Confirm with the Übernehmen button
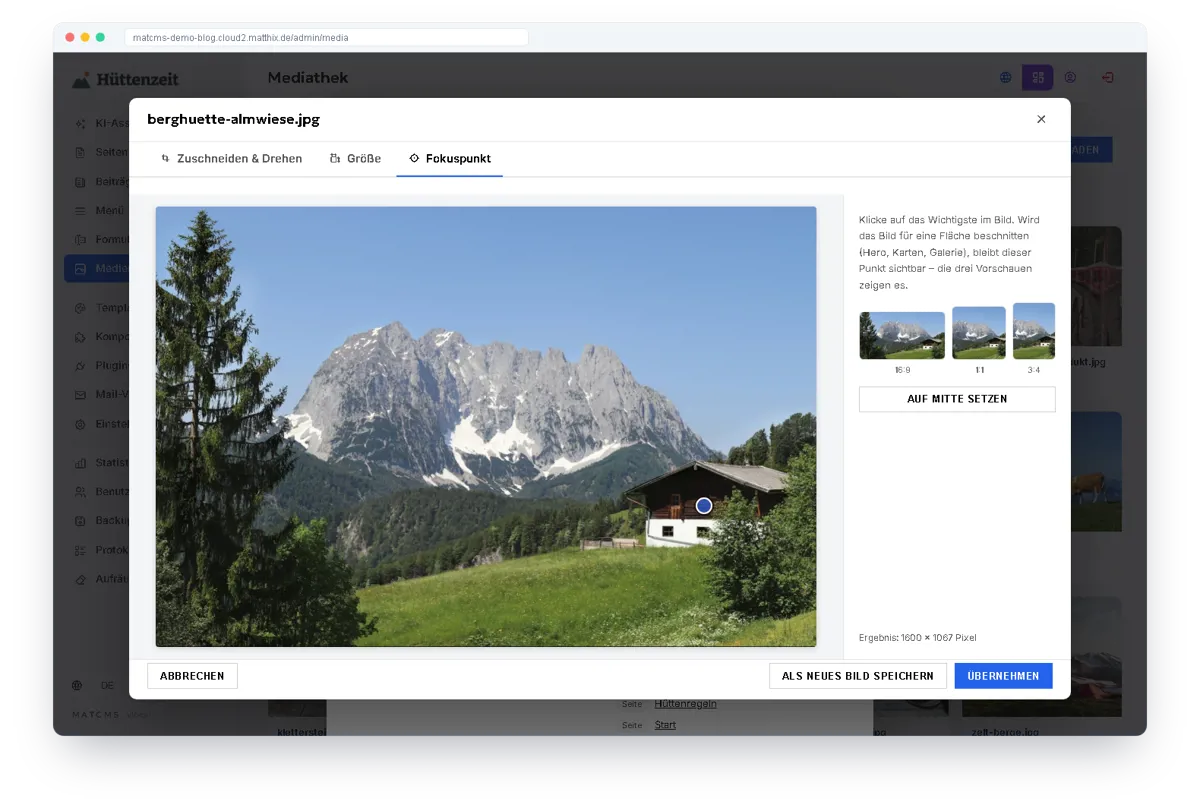Viewport: 1200px width, 811px height. [1003, 676]
